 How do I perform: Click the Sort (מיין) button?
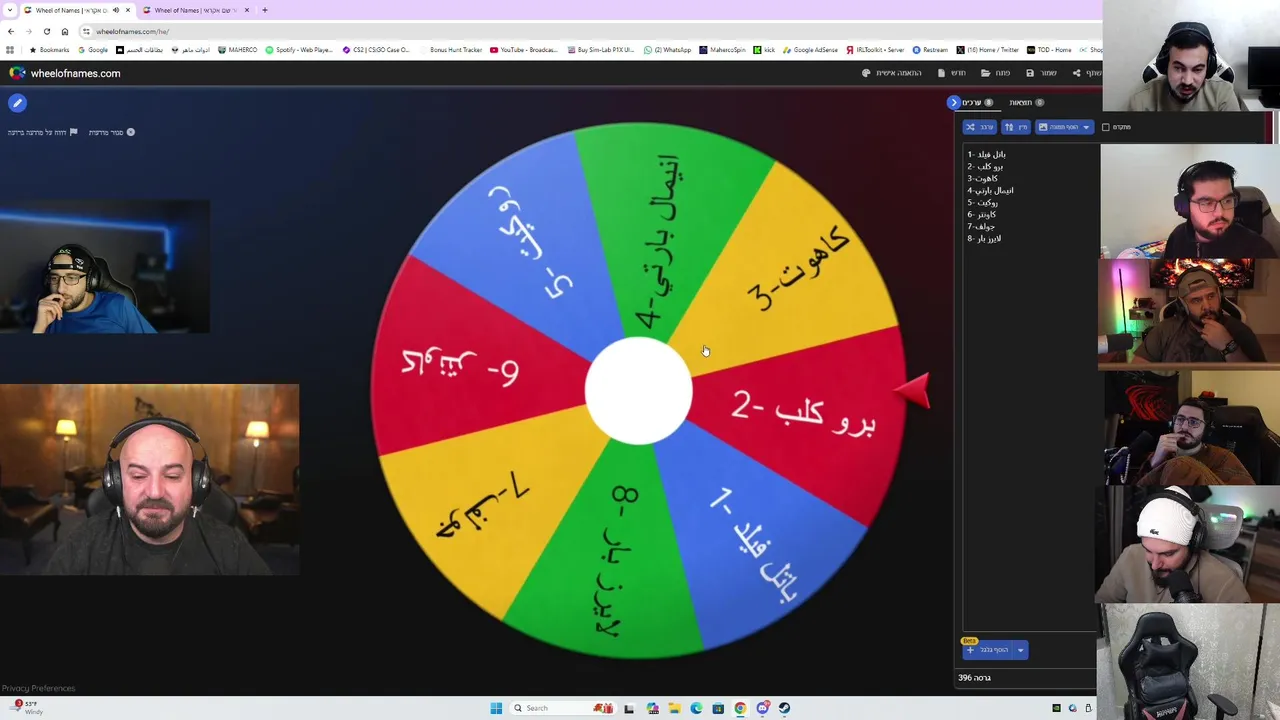(1015, 127)
